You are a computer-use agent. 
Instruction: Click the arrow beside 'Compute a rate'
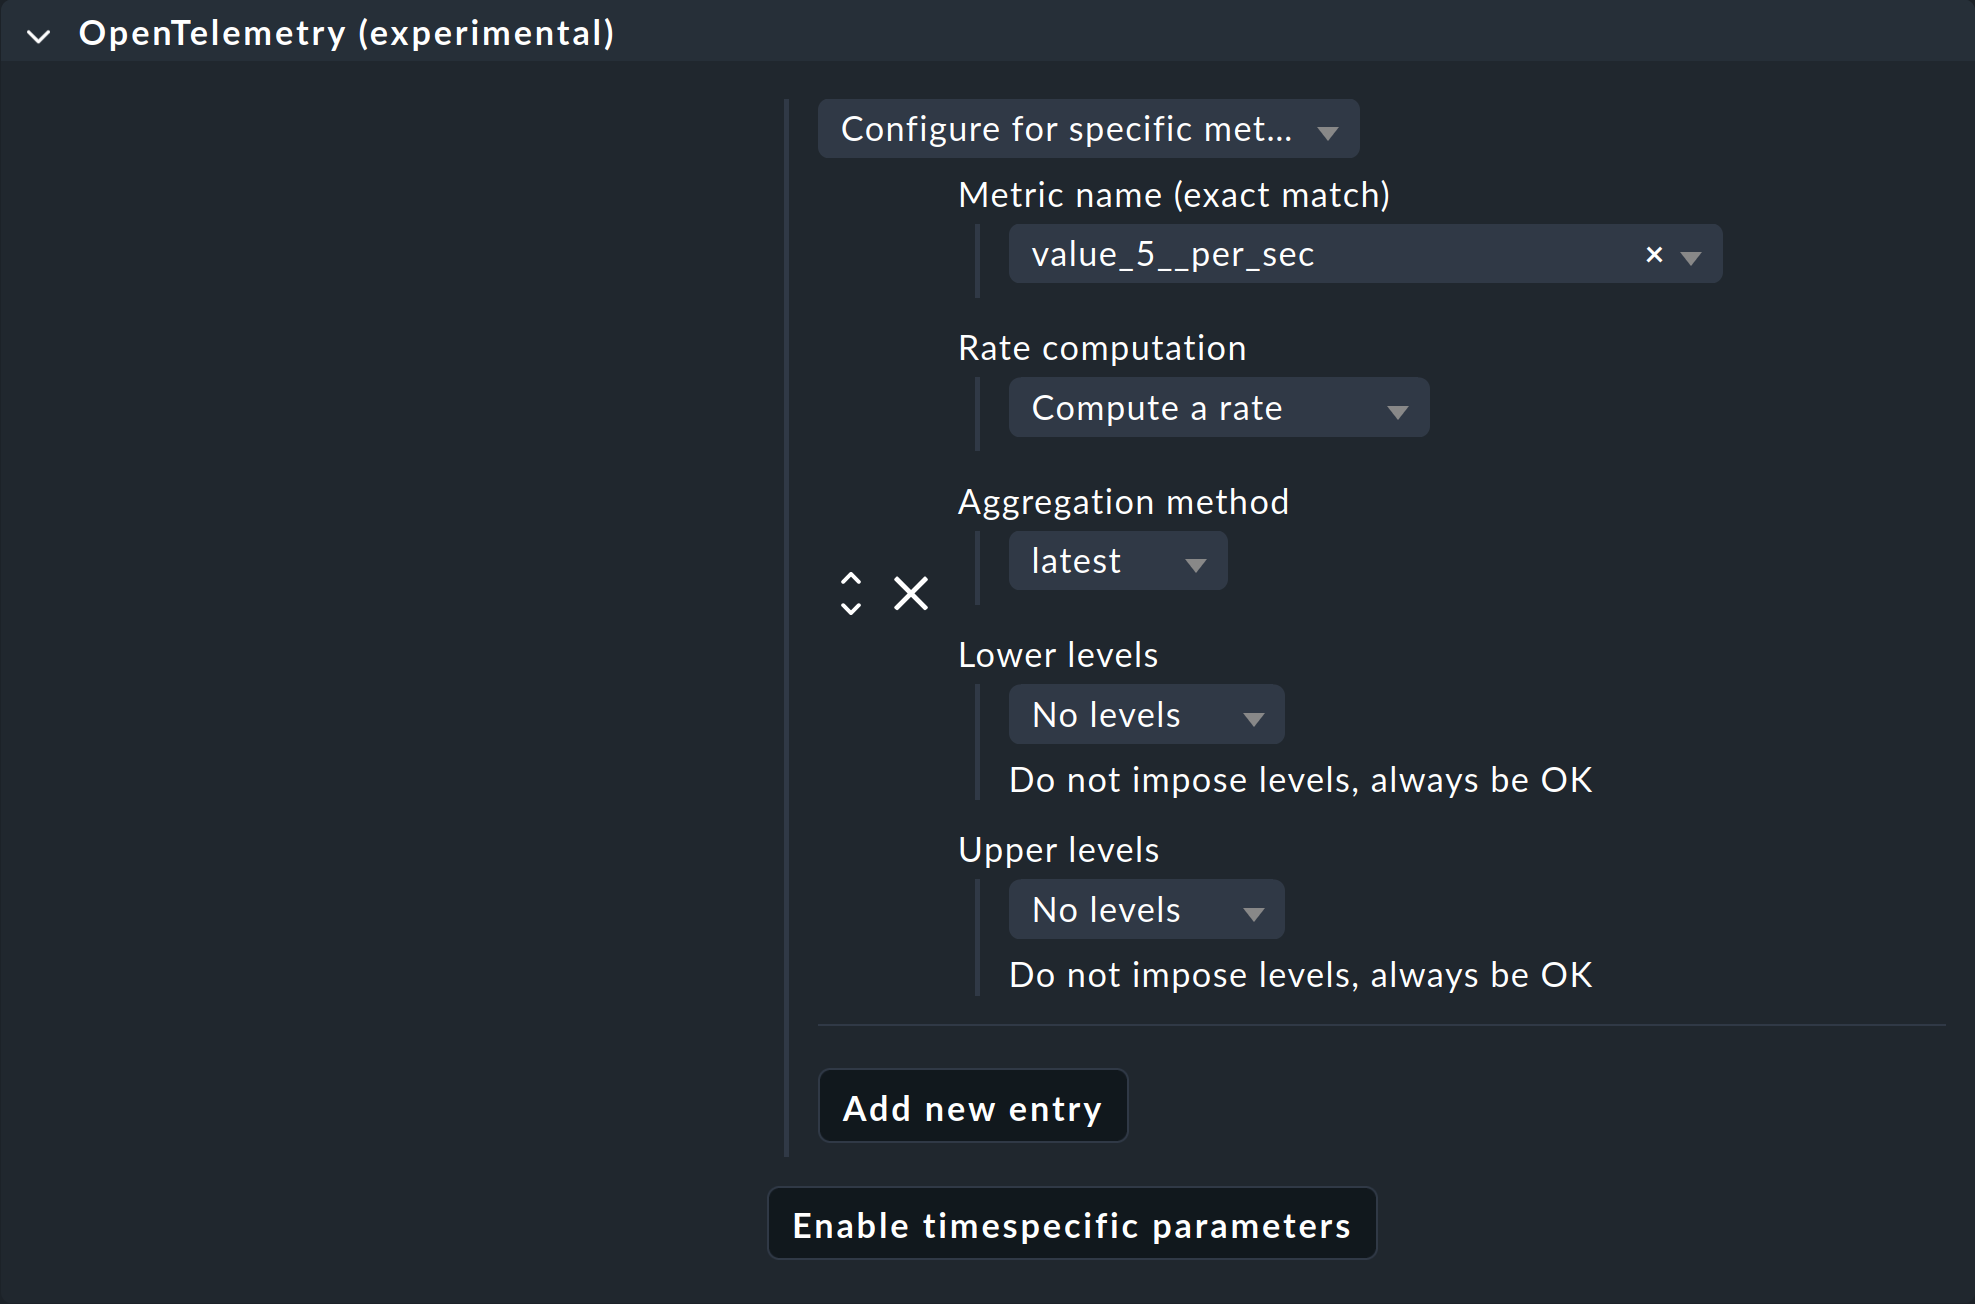pos(1398,411)
